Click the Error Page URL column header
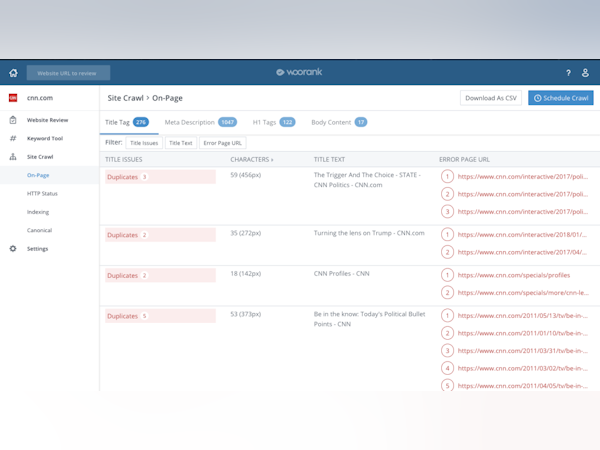This screenshot has height=450, width=600. coord(464,159)
